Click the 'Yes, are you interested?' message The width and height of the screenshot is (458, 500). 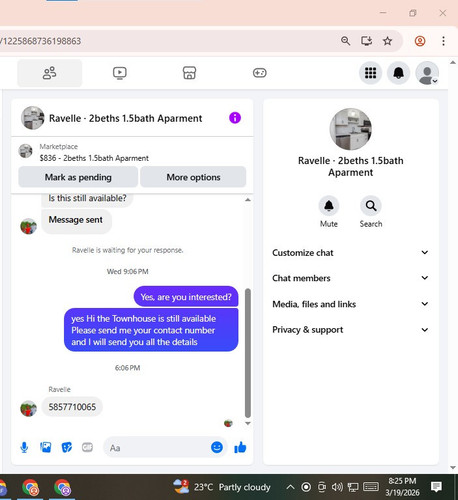(x=186, y=297)
